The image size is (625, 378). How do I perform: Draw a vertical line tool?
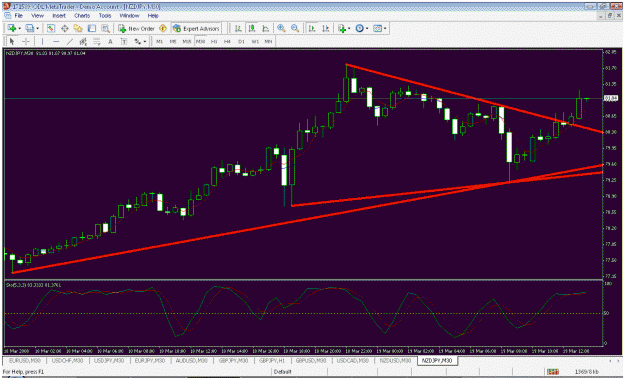click(42, 41)
